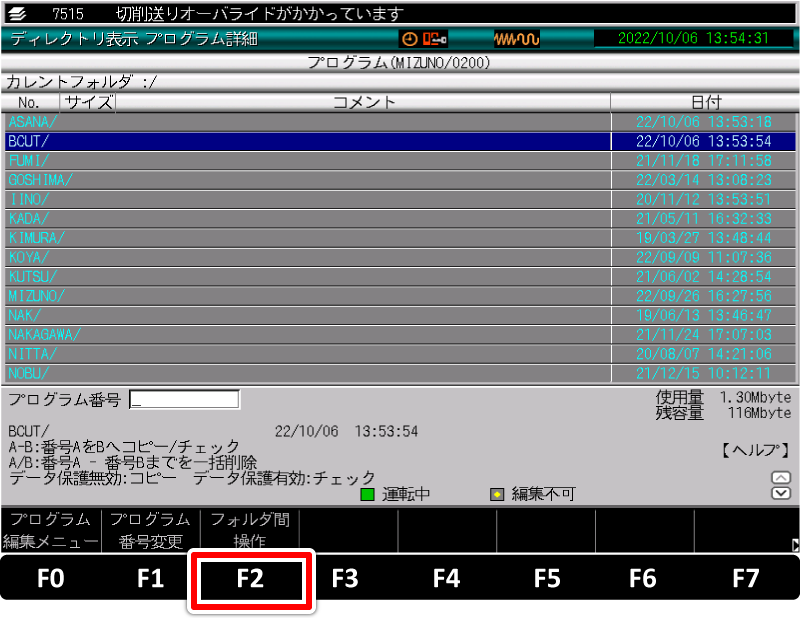Switch to フォルダ間操作 via F2
The height and width of the screenshot is (618, 800).
(x=250, y=528)
